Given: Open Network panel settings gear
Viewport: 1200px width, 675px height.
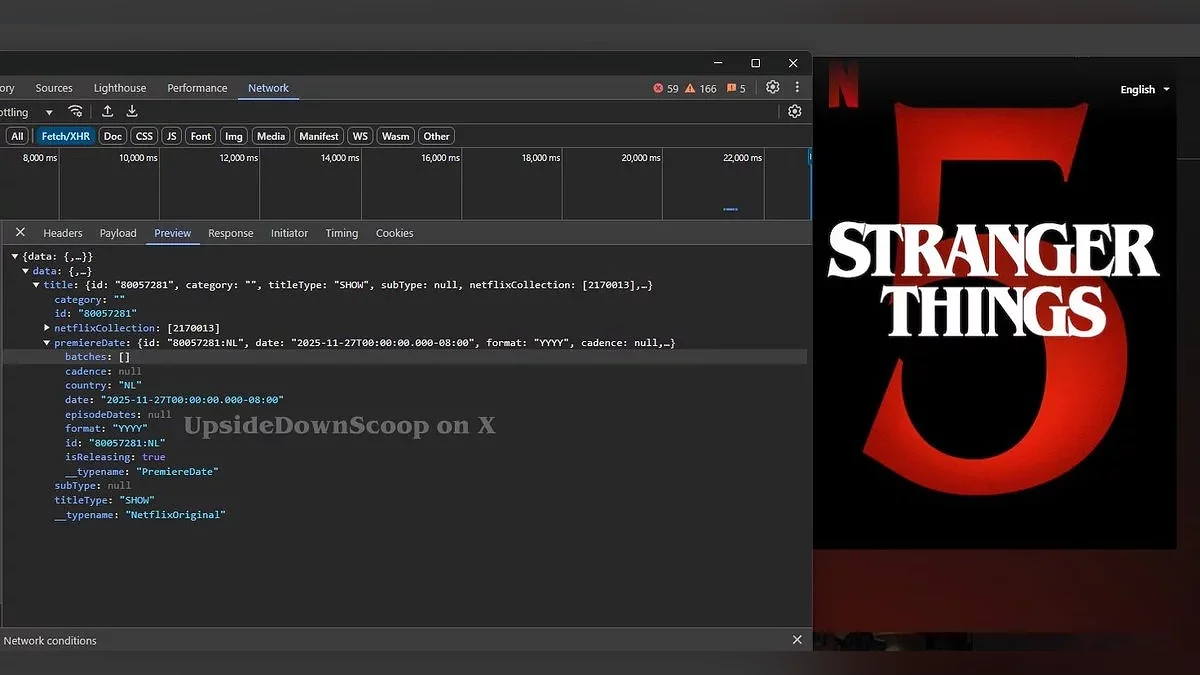Looking at the screenshot, I should [794, 112].
